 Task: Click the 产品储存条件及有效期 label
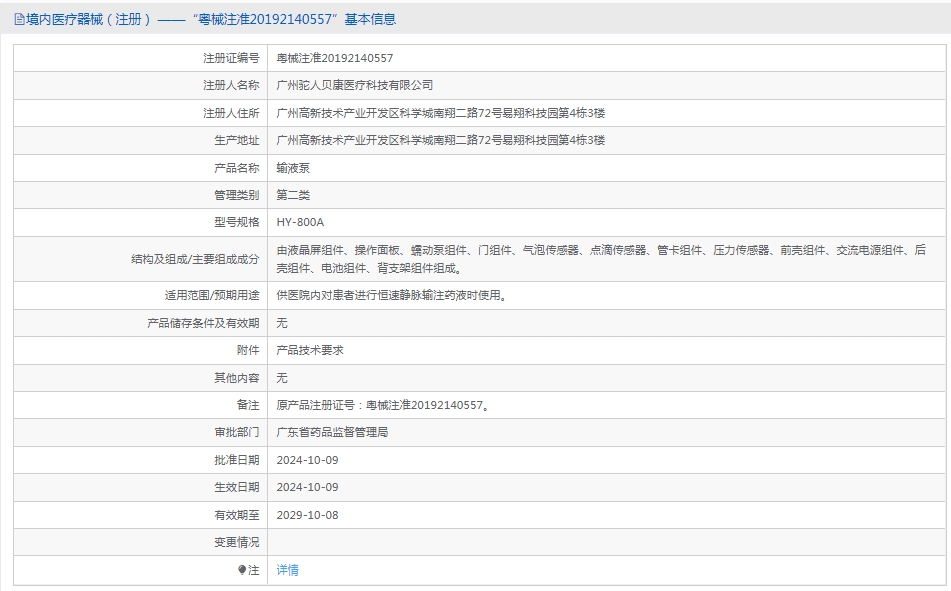(x=203, y=323)
